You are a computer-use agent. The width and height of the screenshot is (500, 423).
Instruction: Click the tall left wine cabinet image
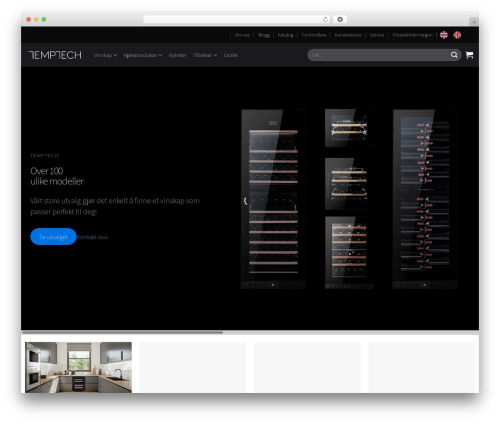273,199
